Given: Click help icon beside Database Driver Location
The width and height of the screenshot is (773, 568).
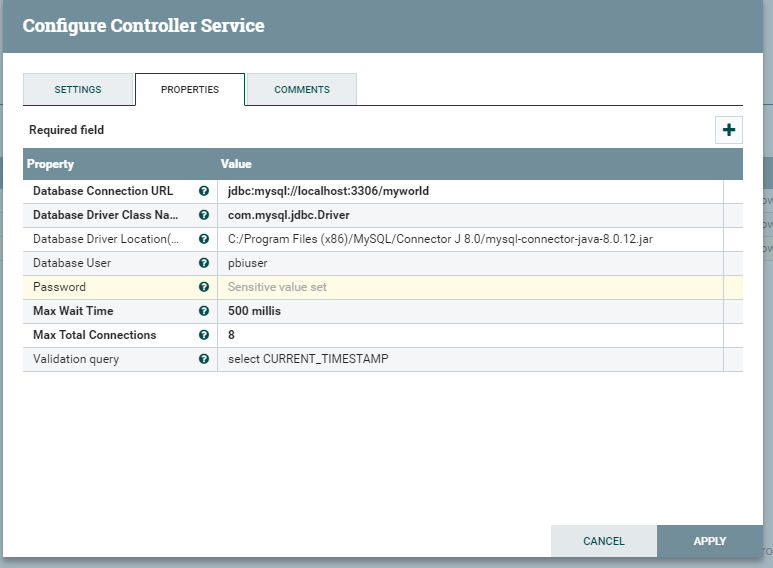Looking at the screenshot, I should (204, 239).
